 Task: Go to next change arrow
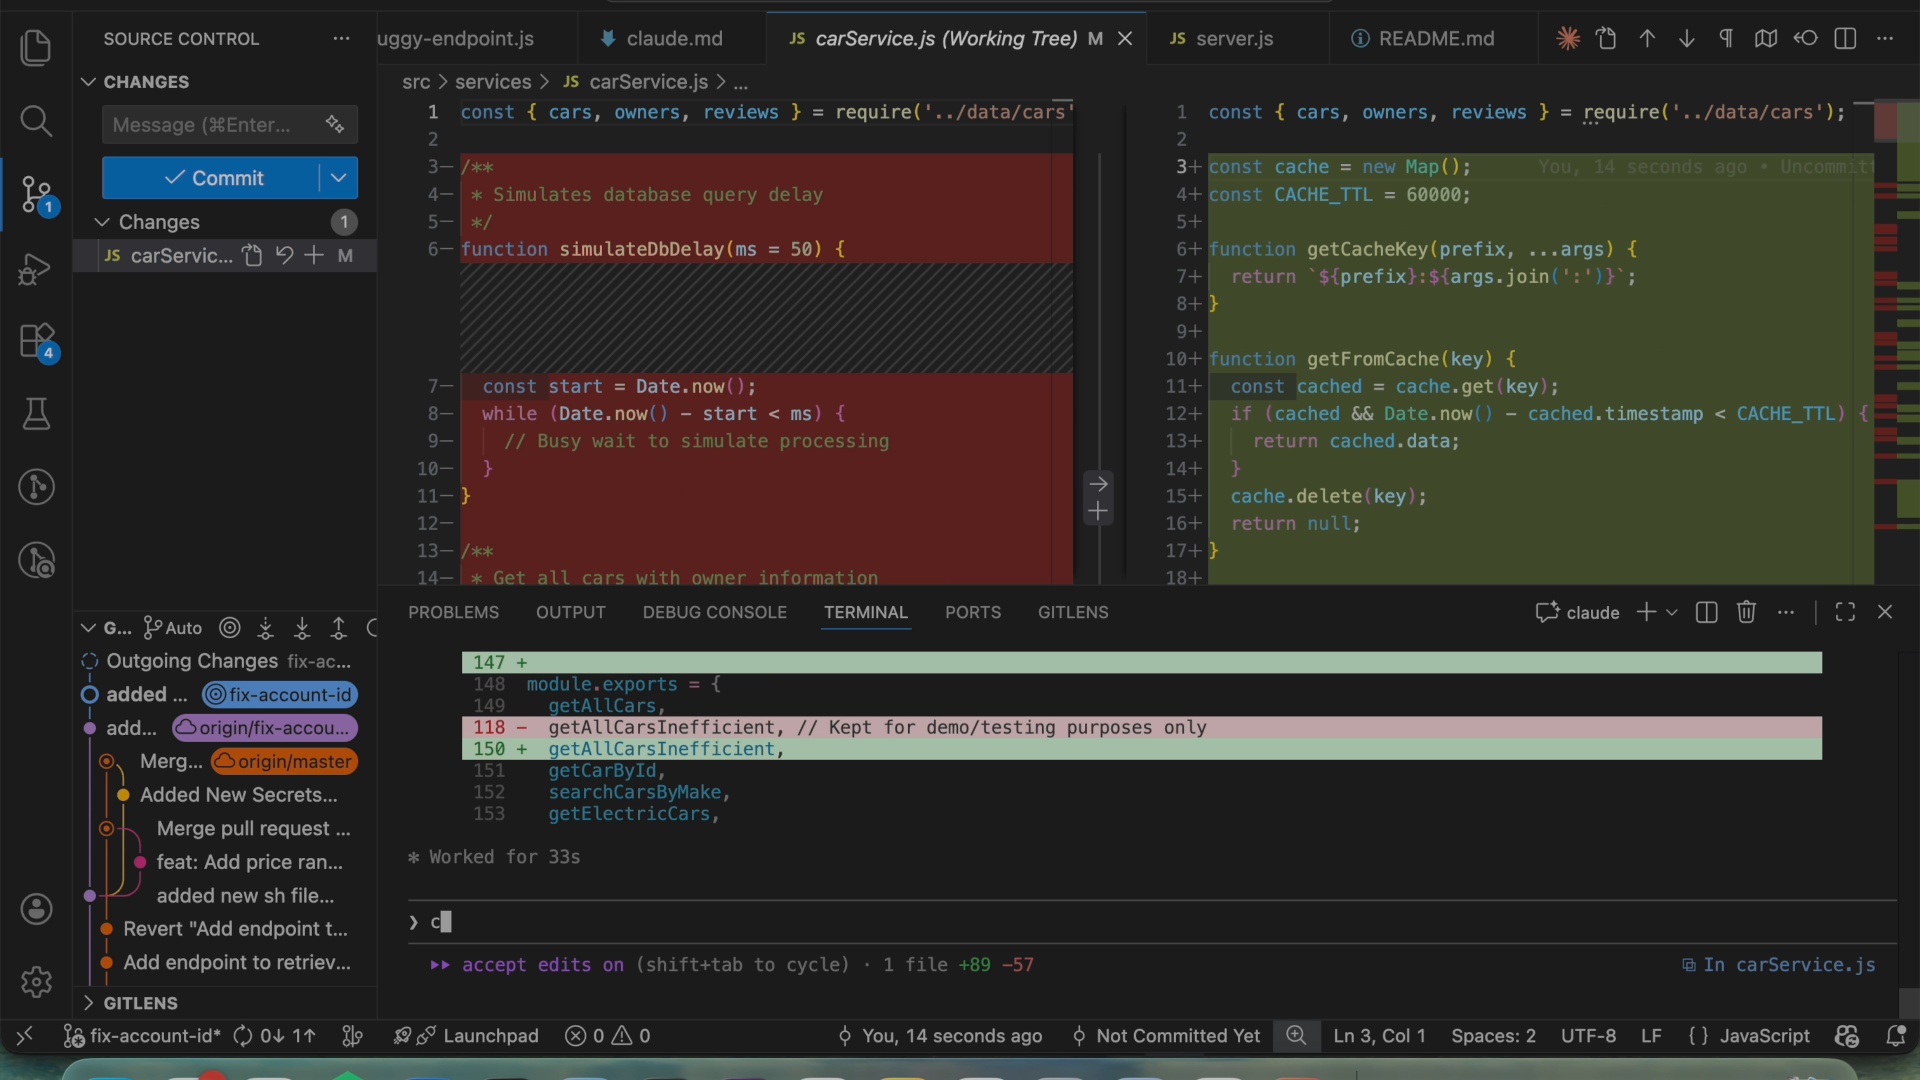pyautogui.click(x=1687, y=39)
